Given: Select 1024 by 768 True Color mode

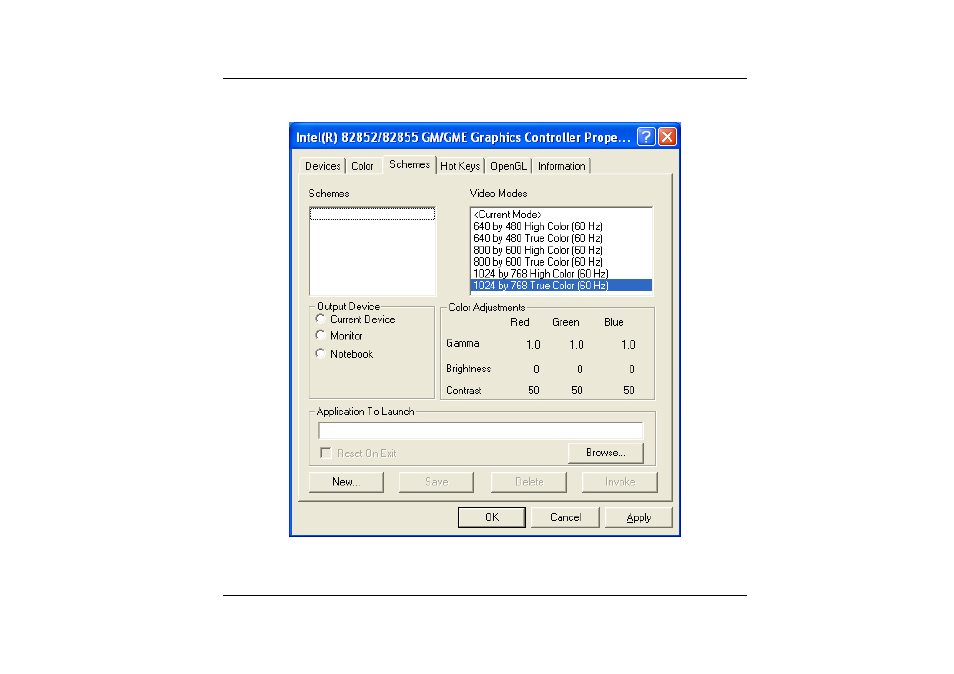Looking at the screenshot, I should pos(562,285).
